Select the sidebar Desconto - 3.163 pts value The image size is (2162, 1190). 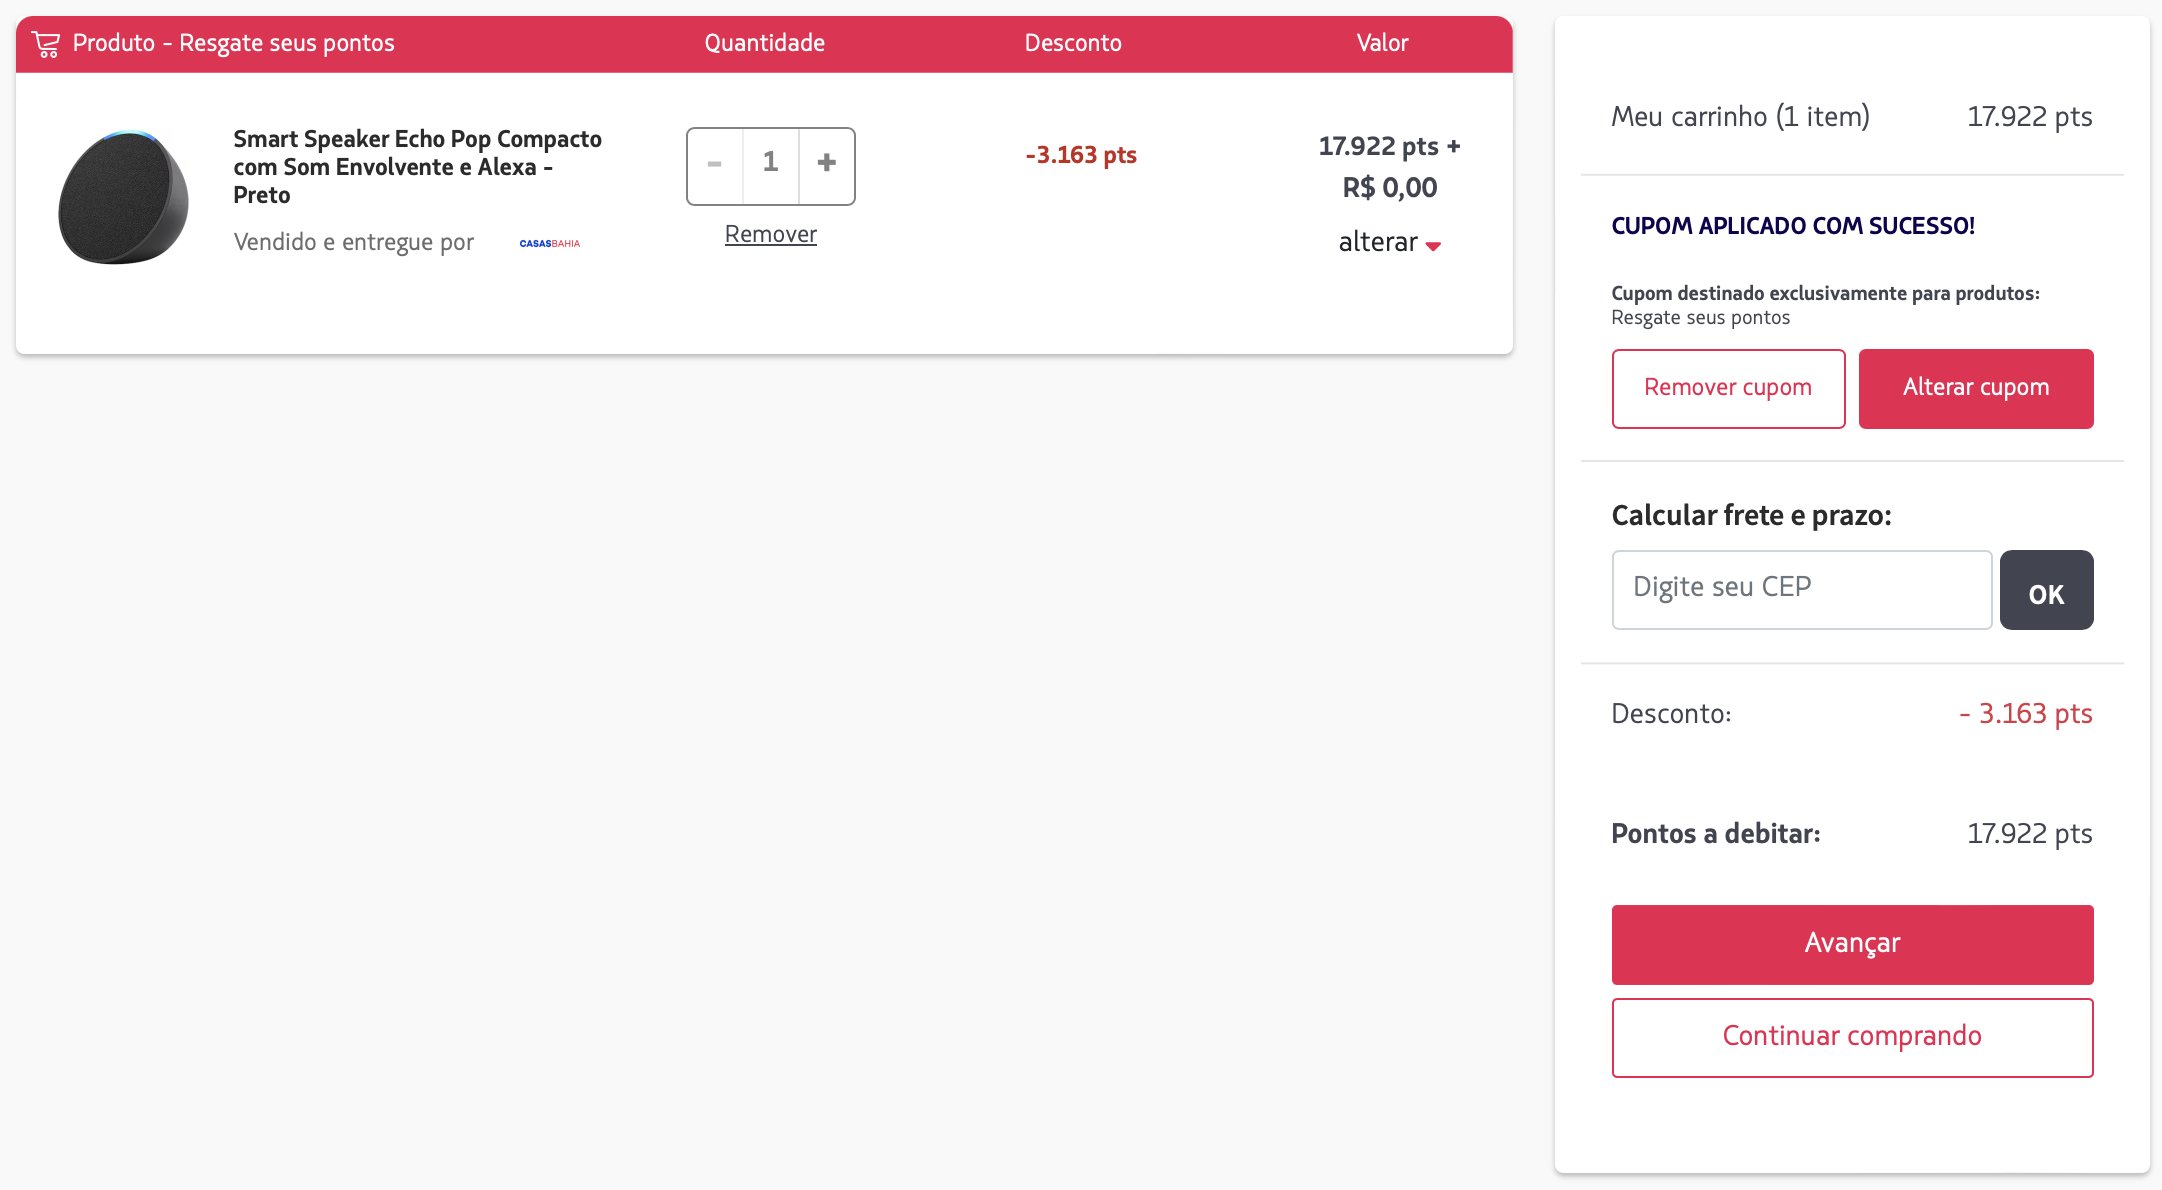click(x=2025, y=713)
